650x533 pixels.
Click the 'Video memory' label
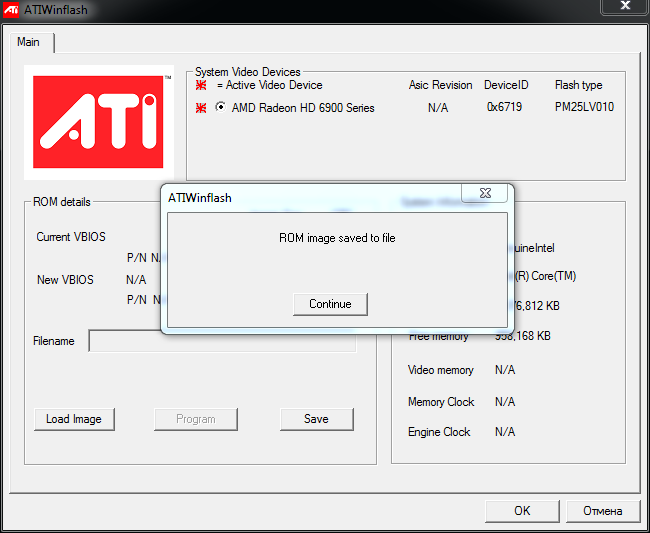(441, 370)
